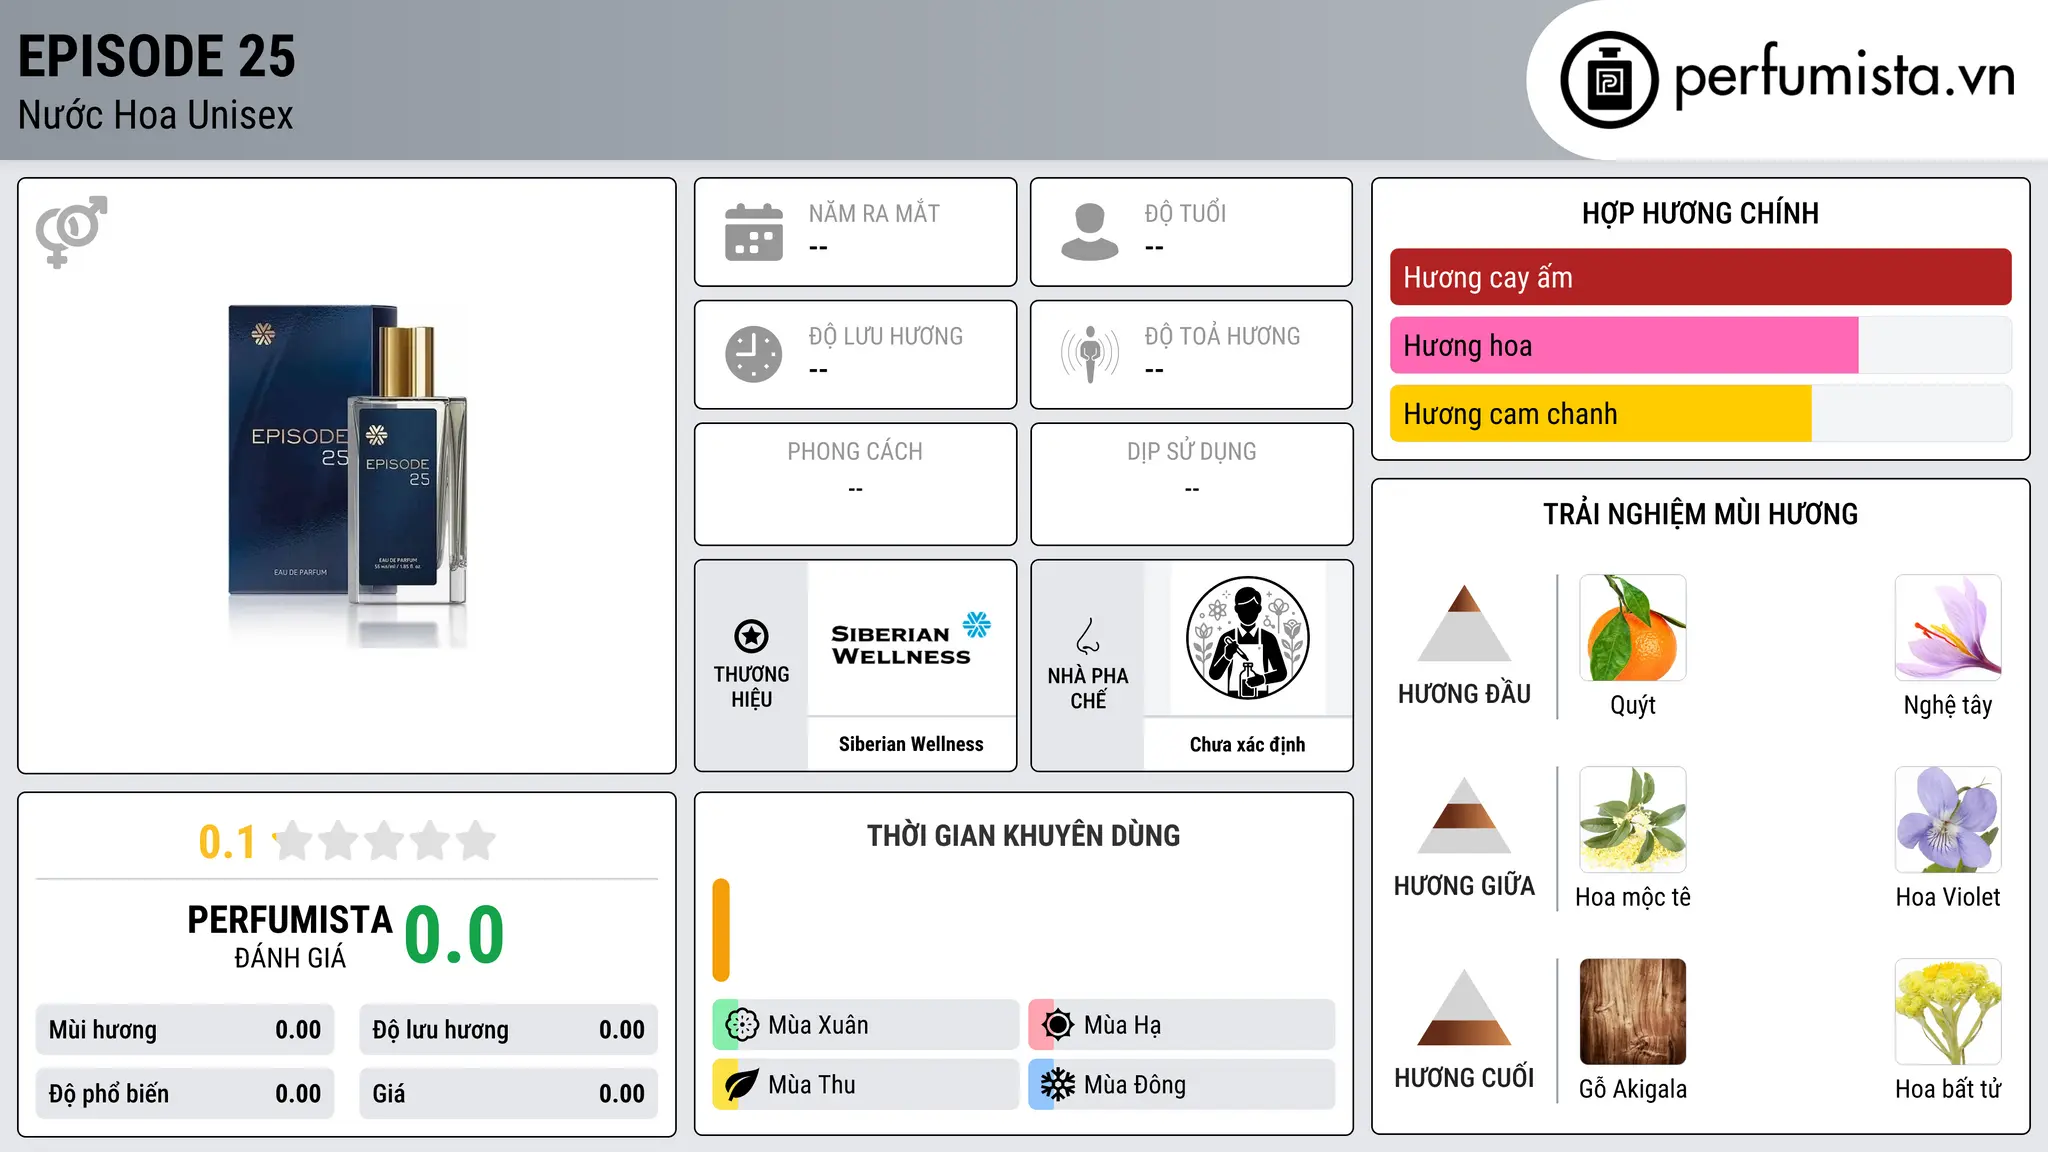
Task: Click the THỜI GIAN KHUYÊN DÙNG heading
Action: click(1023, 835)
